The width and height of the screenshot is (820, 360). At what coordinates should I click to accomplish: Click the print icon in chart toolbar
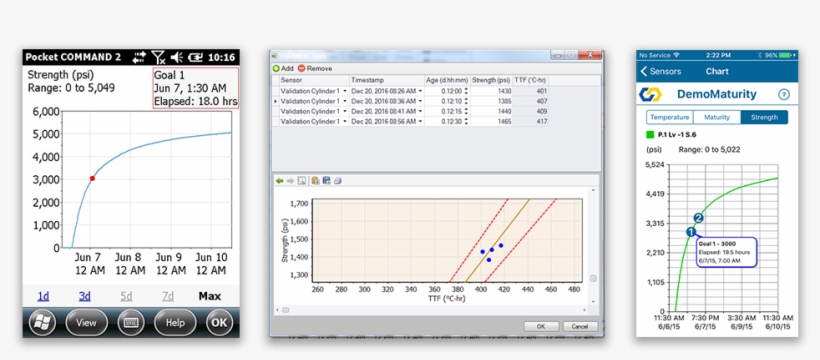[x=338, y=181]
